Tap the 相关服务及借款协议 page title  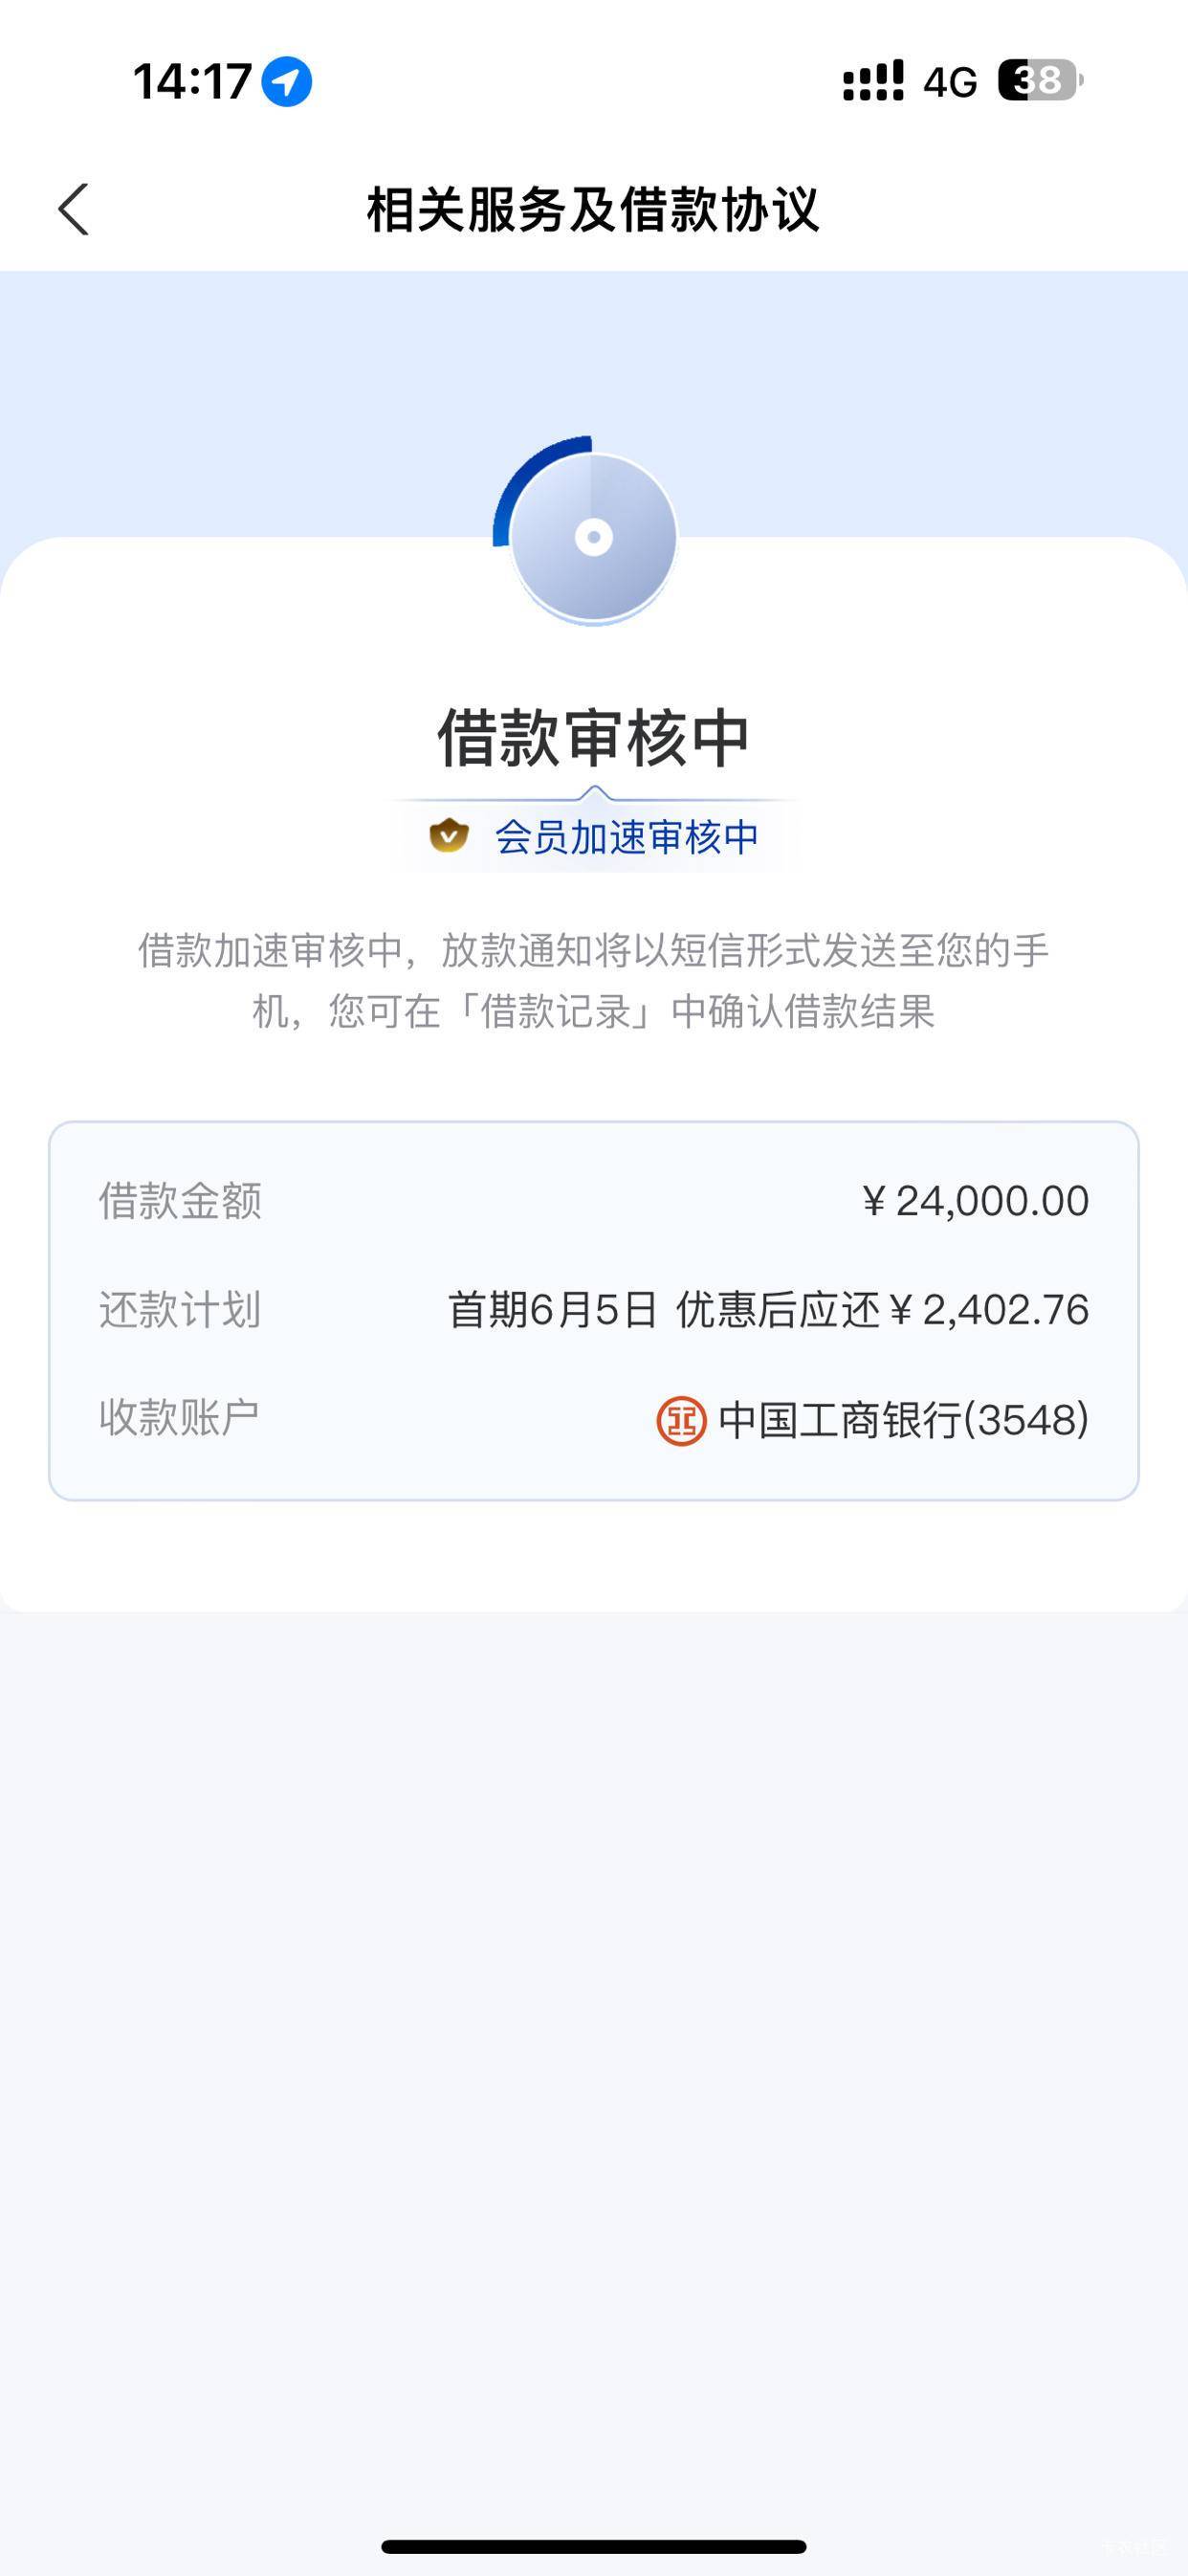tap(593, 210)
